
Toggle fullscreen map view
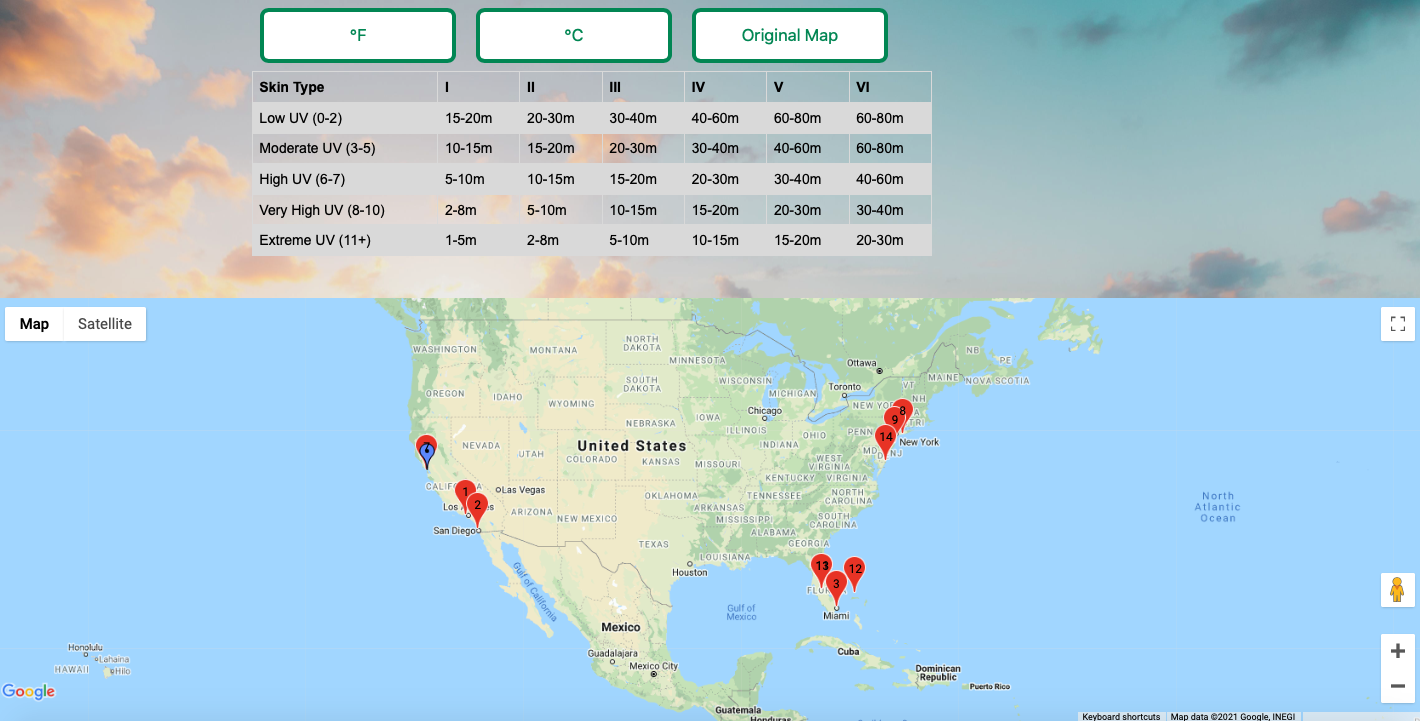click(x=1398, y=324)
